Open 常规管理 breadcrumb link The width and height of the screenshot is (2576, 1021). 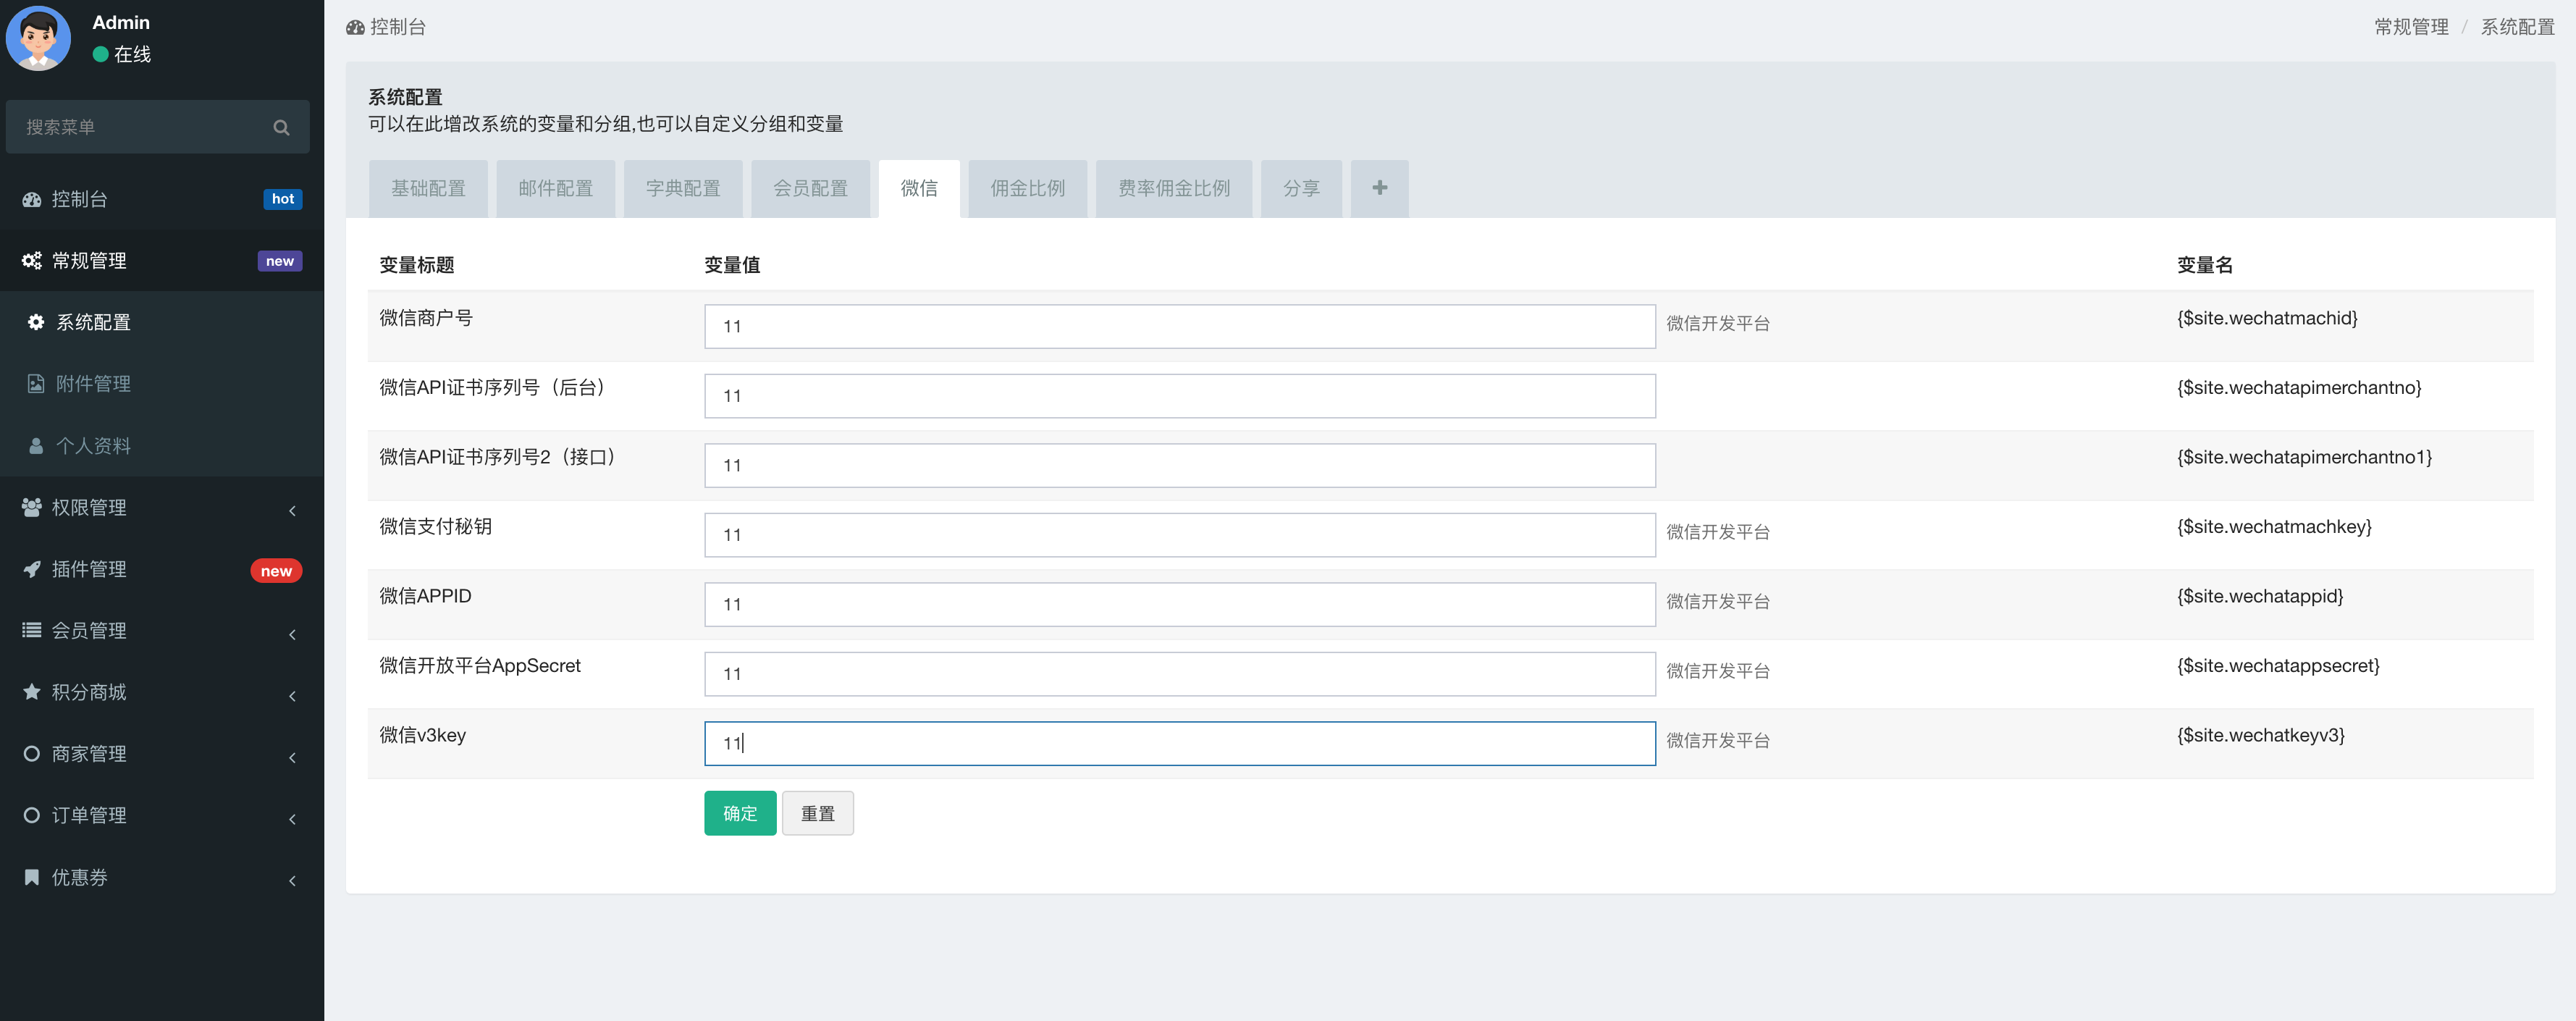[x=2411, y=27]
